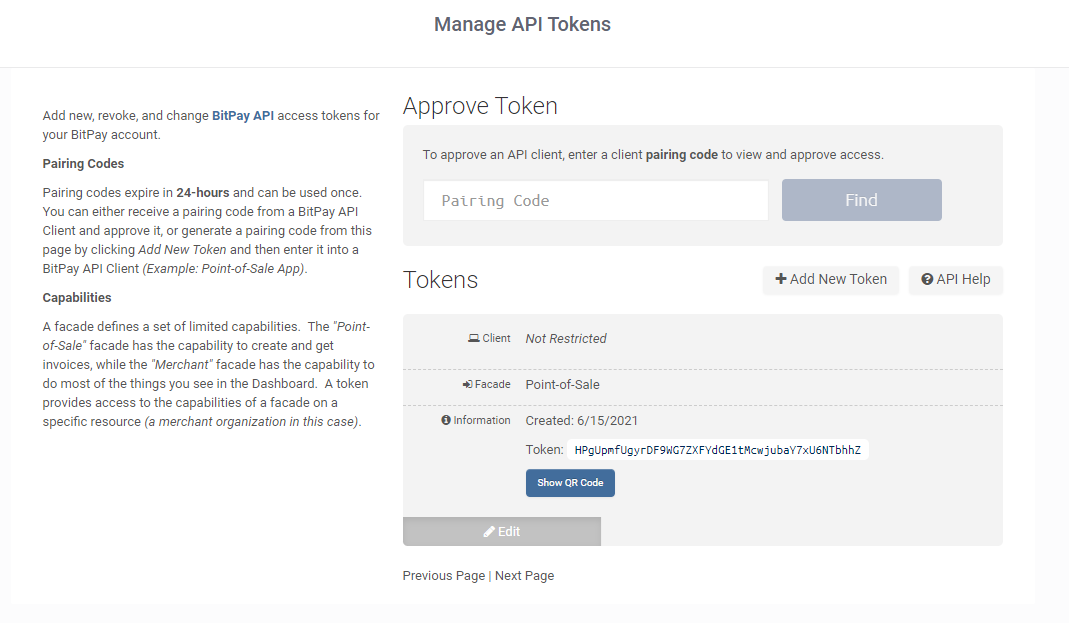
Task: Click the Point-of-Sale facade value
Action: [562, 384]
